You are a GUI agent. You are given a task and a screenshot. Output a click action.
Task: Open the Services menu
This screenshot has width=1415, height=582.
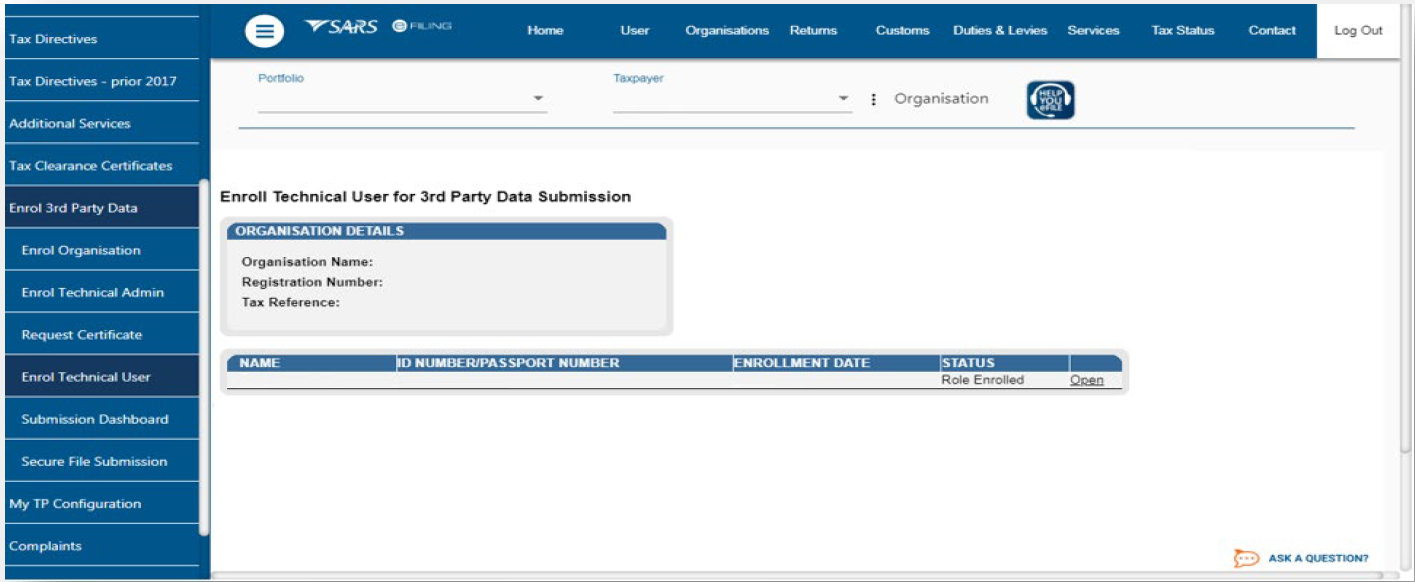(x=1093, y=31)
